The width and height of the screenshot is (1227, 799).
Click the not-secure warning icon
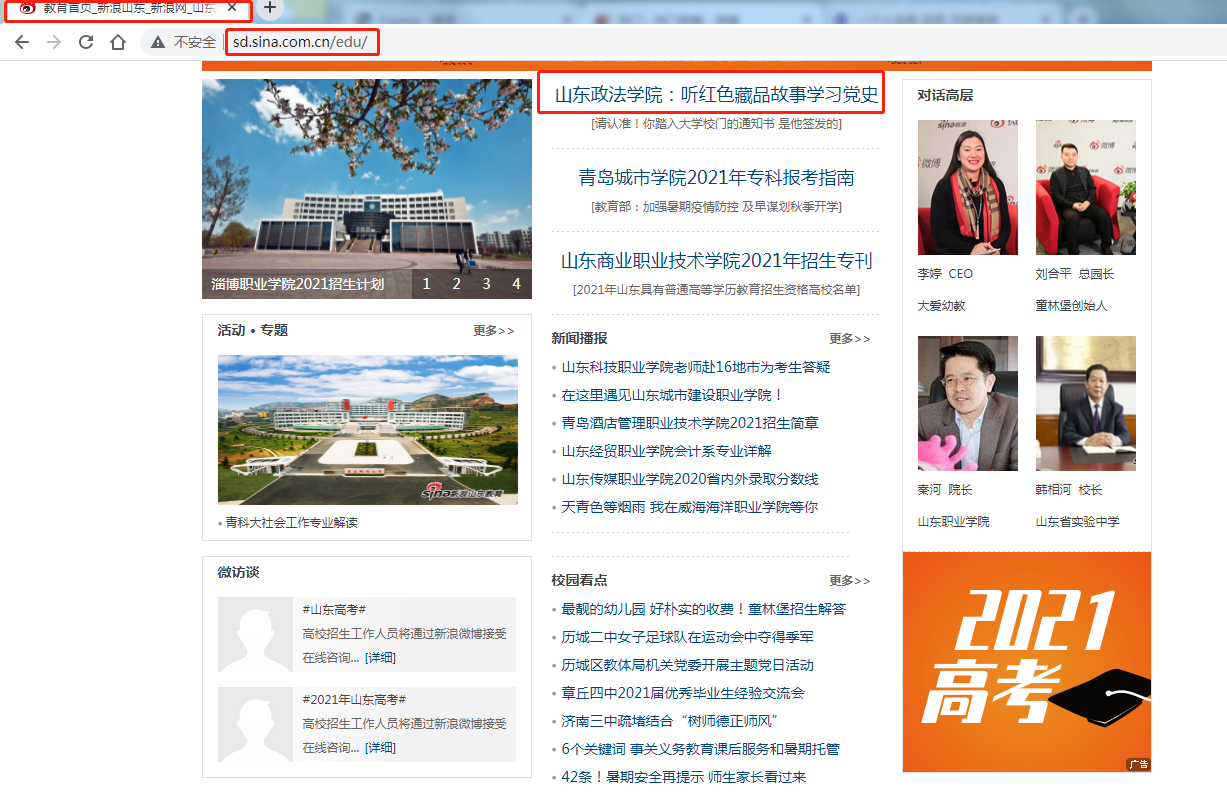158,42
